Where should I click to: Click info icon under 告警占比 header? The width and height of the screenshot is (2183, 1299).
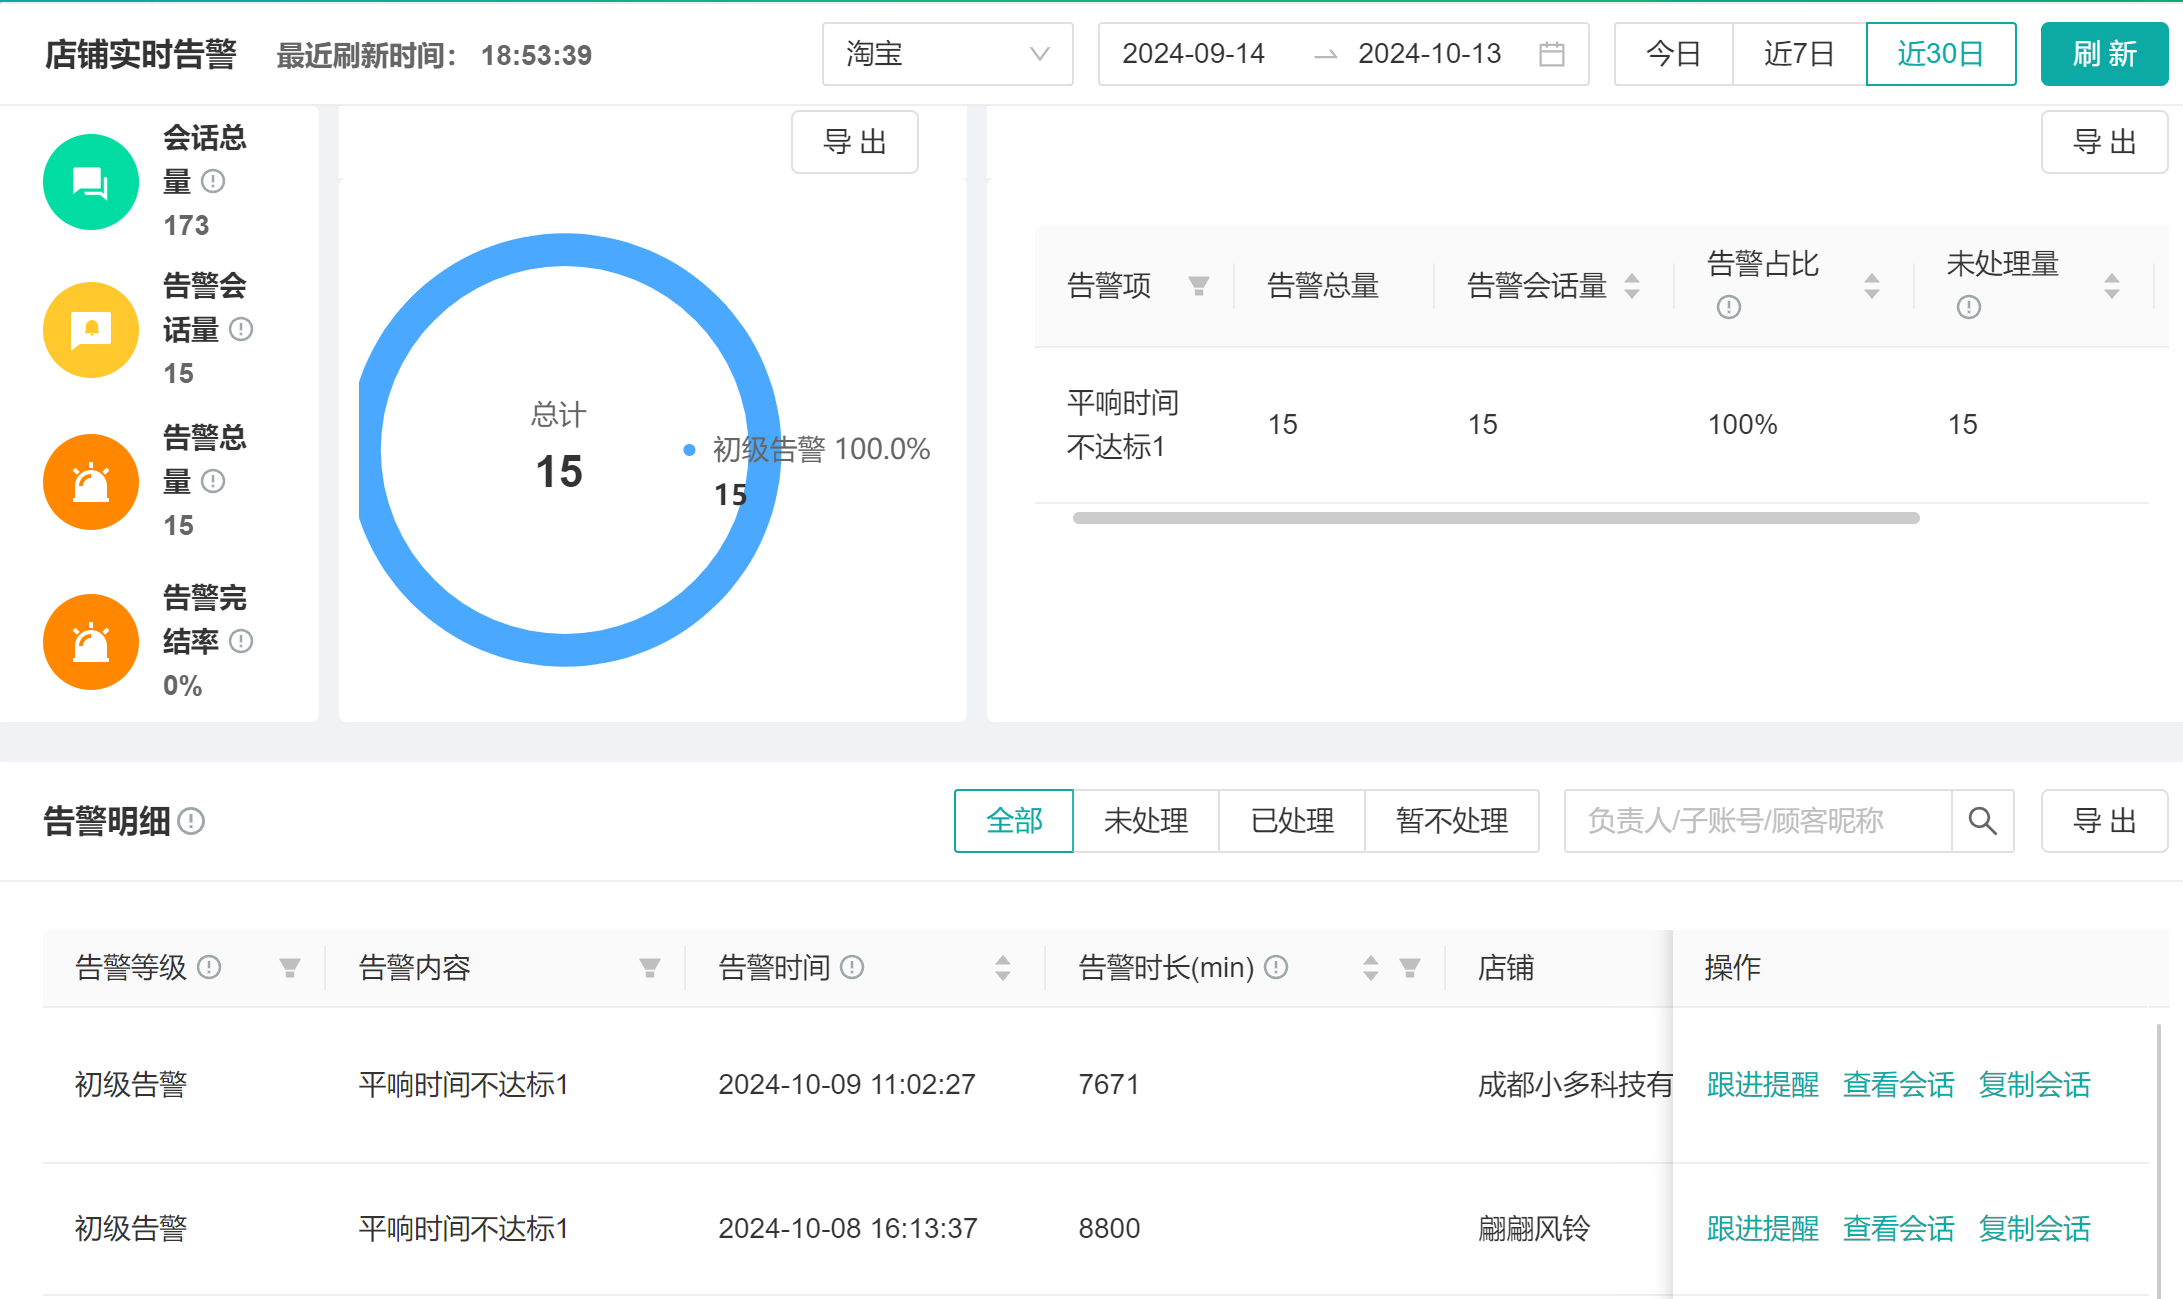tap(1729, 307)
